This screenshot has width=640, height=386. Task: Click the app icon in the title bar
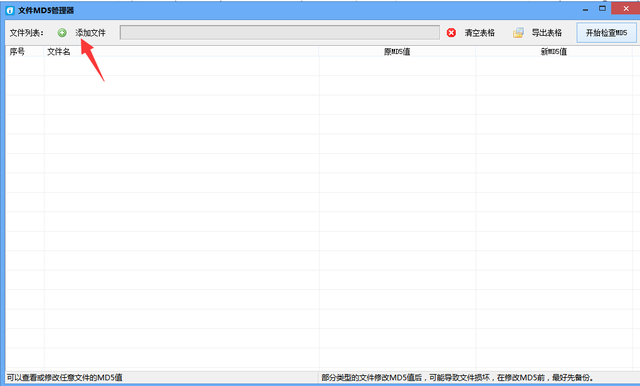[10, 10]
